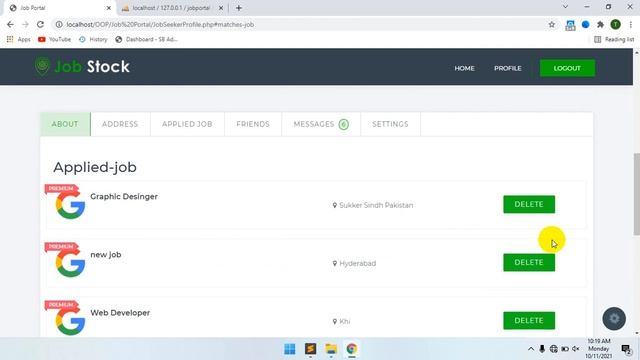Reload the current page
The image size is (640, 360).
pyautogui.click(x=40, y=24)
